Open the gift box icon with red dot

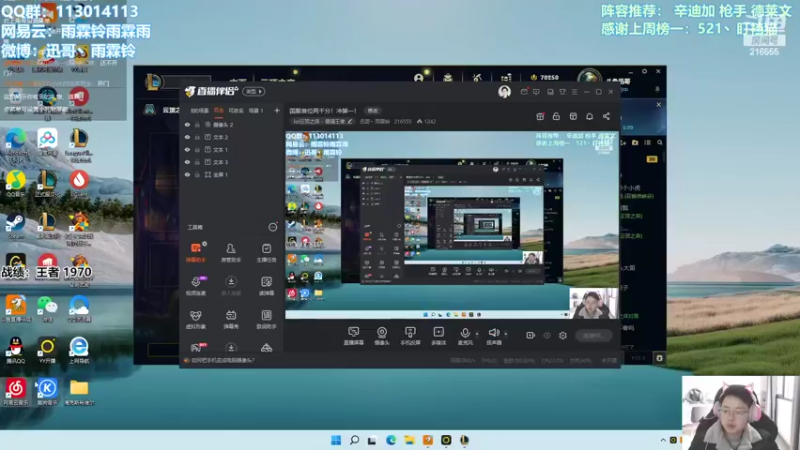pos(540,116)
